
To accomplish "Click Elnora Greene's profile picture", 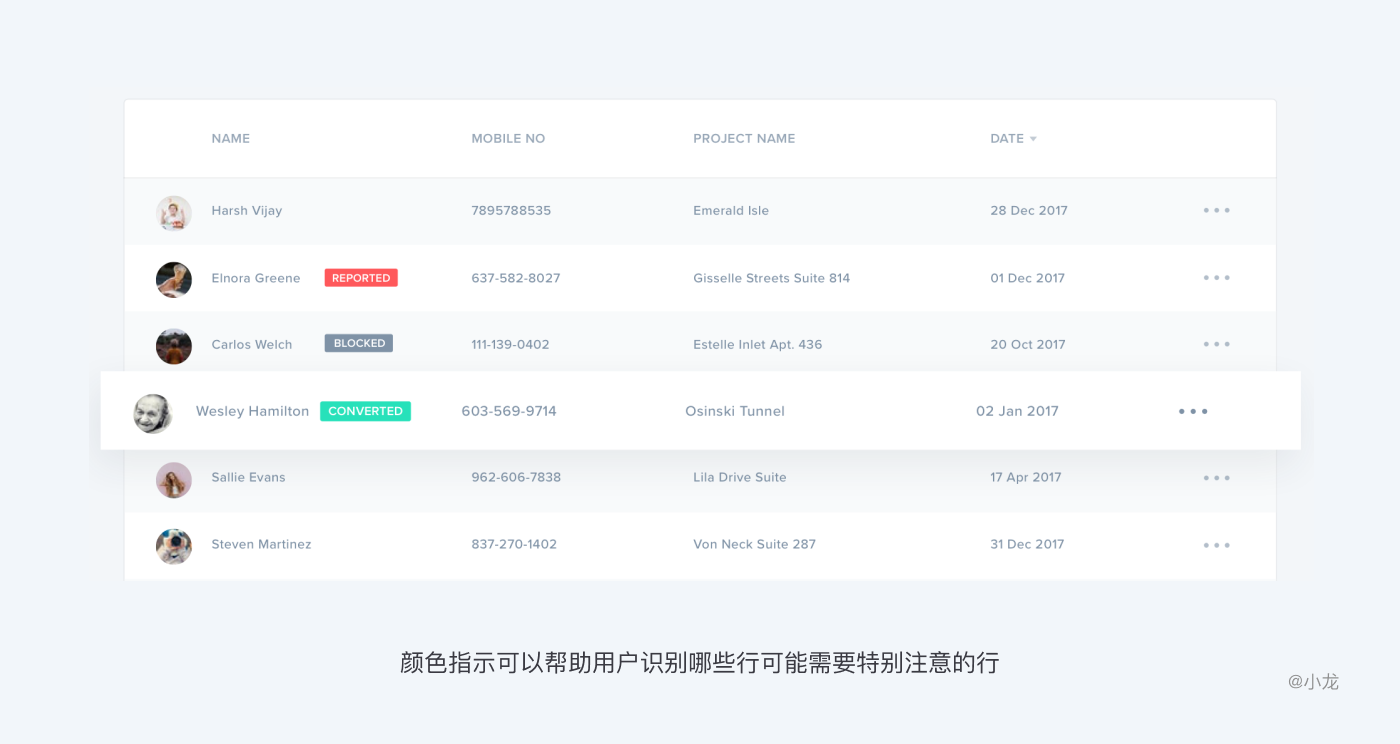I will [x=174, y=280].
